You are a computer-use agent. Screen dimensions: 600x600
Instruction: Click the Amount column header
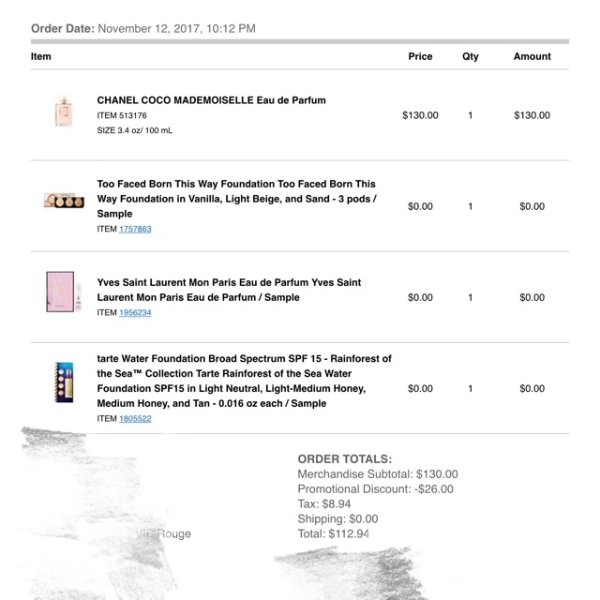[532, 56]
